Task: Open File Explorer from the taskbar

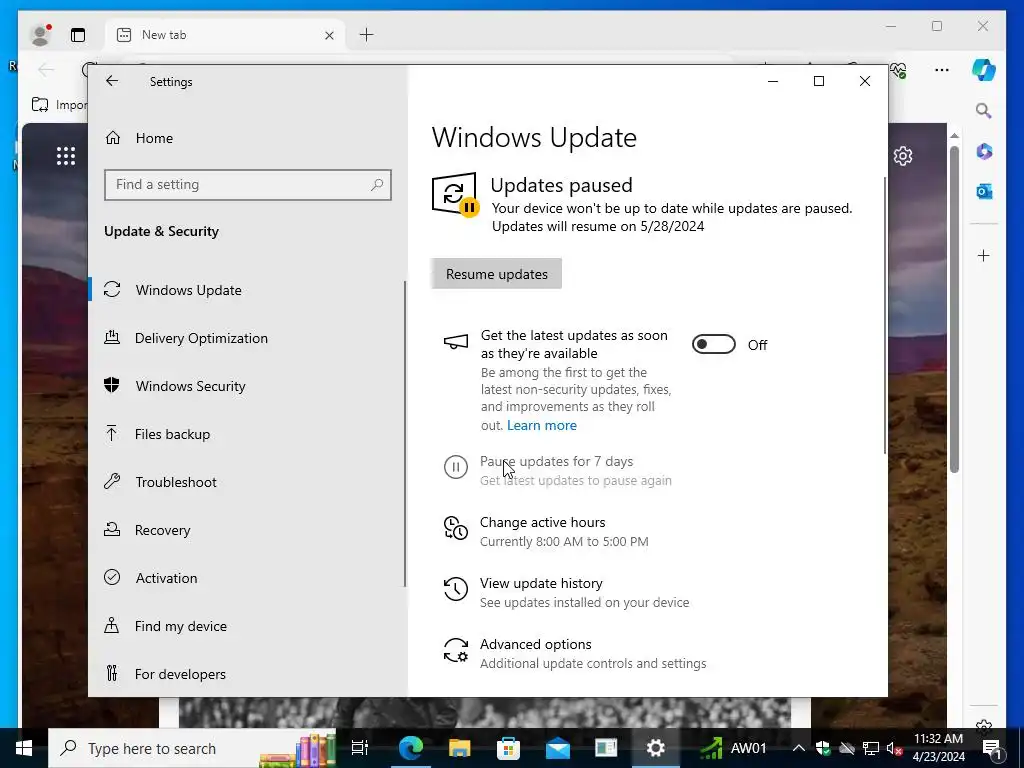Action: tap(459, 748)
